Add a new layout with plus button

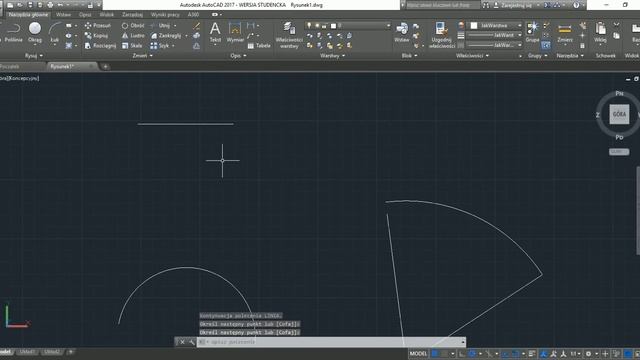[71, 352]
